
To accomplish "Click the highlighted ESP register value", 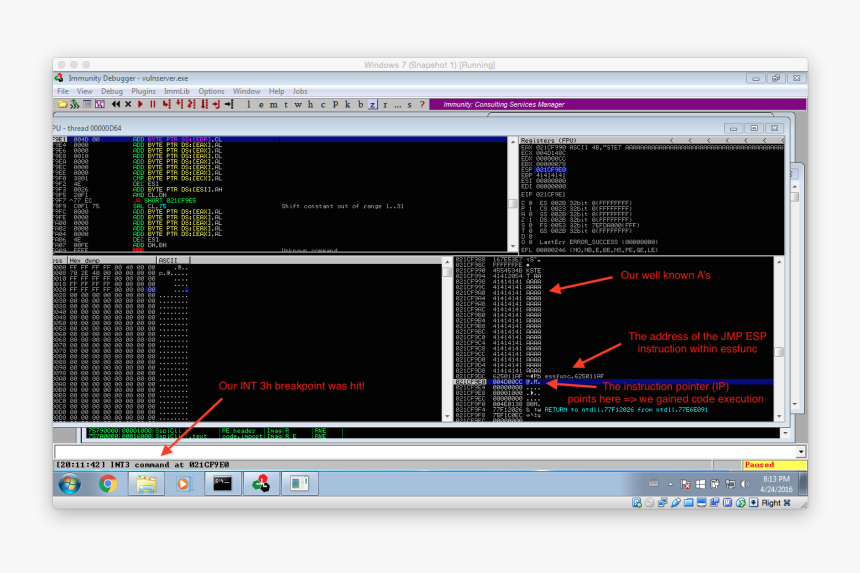I will pos(551,170).
